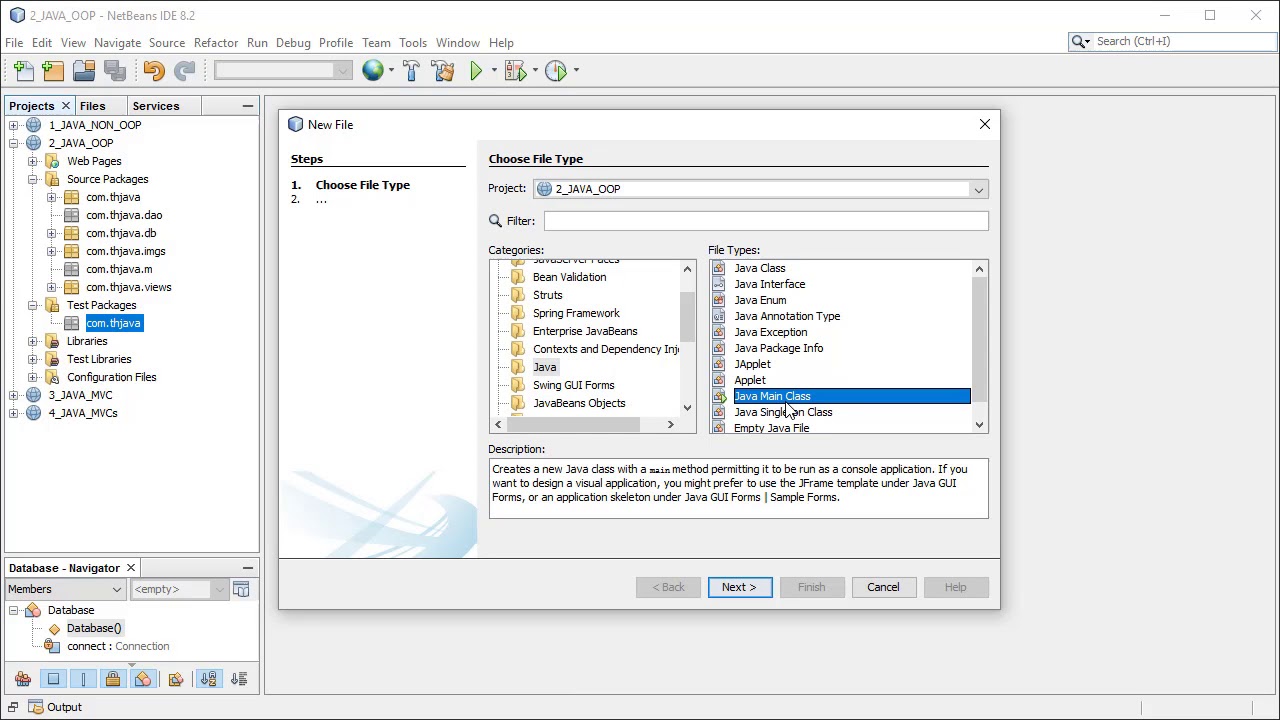Toggle Show Inherited Members in the Navigator
The height and width of the screenshot is (720, 1280).
23,679
